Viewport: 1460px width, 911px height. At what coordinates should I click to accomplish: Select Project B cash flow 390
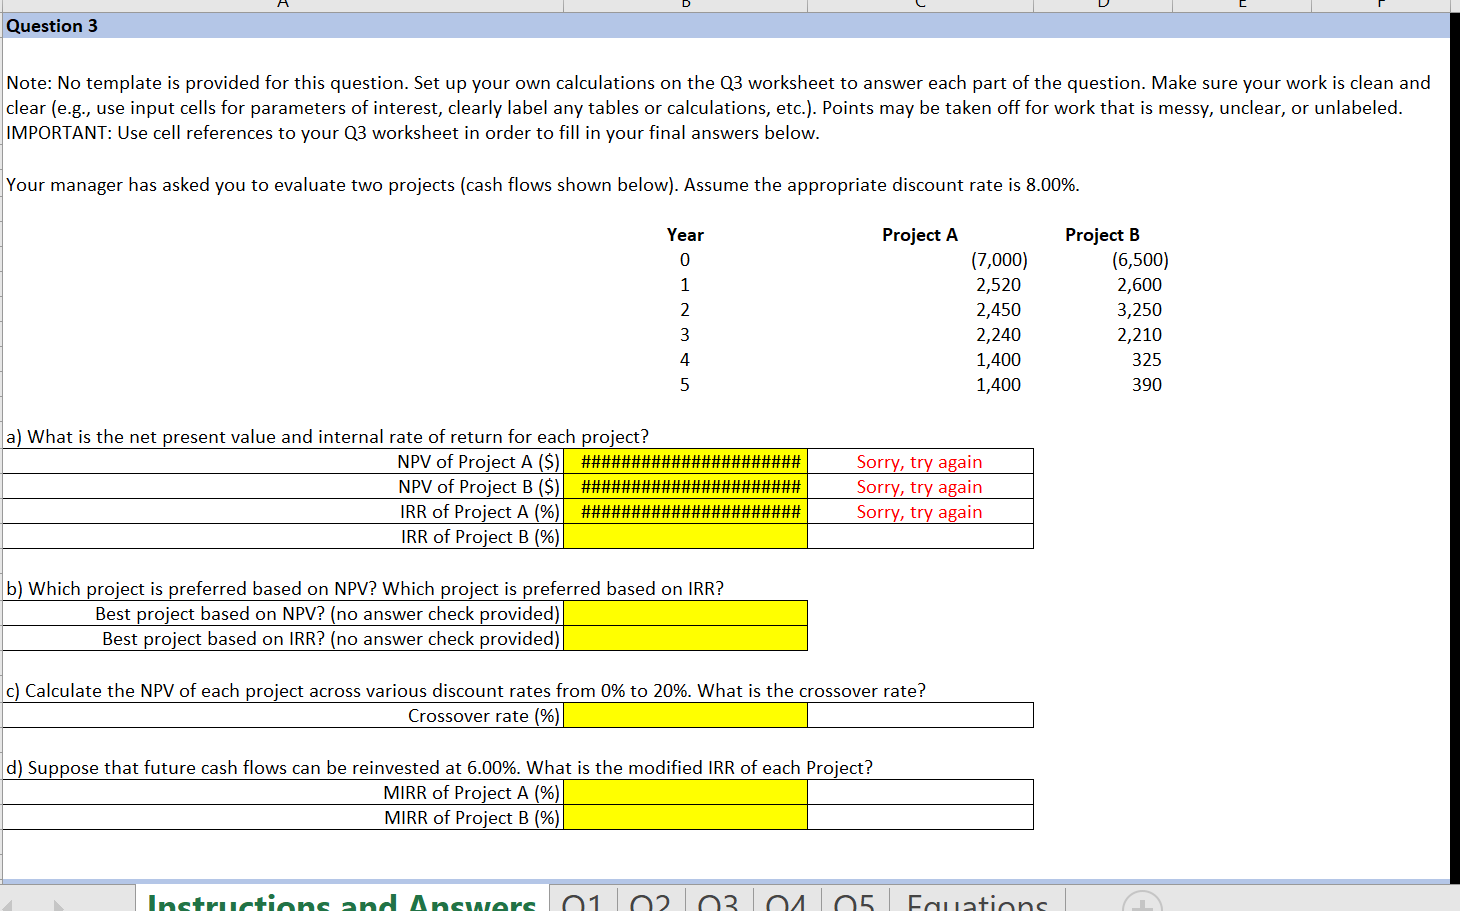(x=1147, y=385)
